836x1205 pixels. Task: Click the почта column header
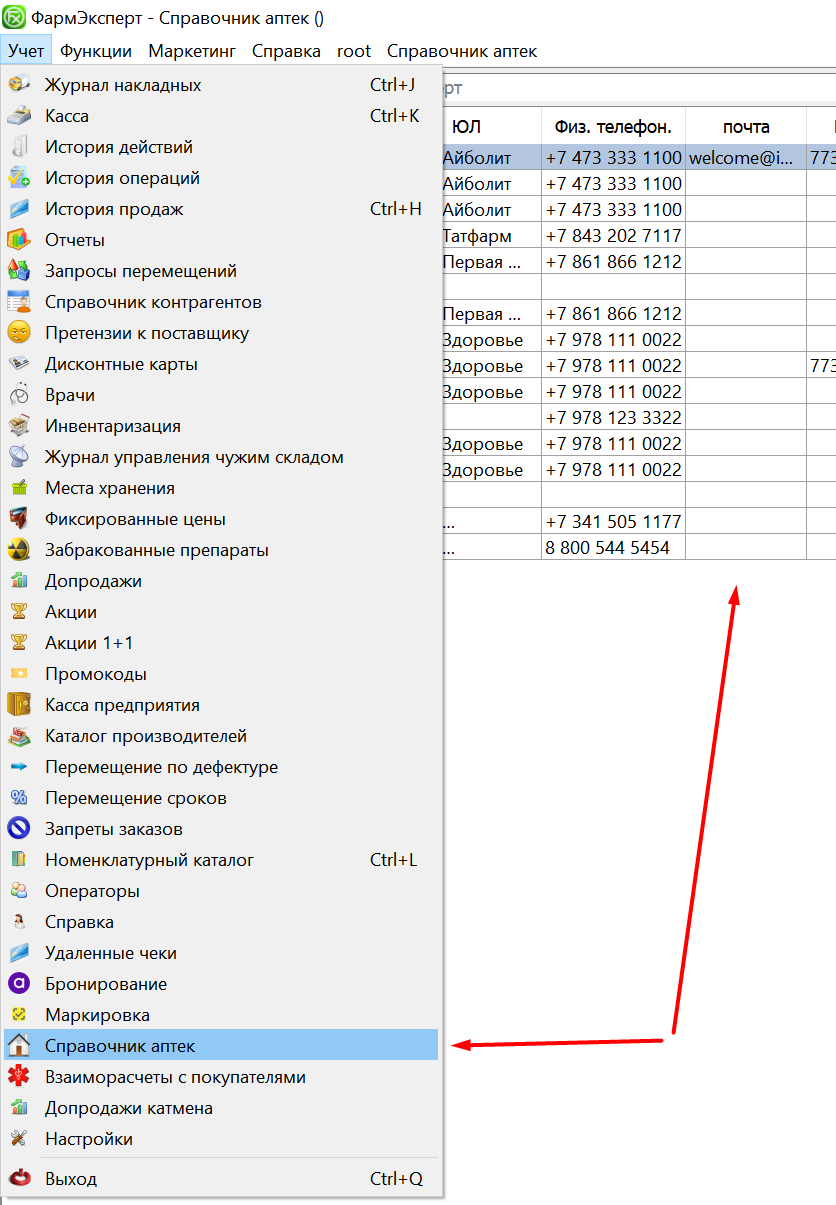pos(746,127)
